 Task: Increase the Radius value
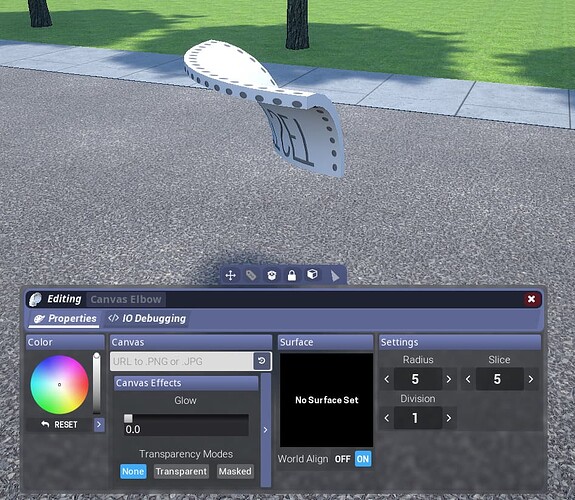(x=449, y=379)
